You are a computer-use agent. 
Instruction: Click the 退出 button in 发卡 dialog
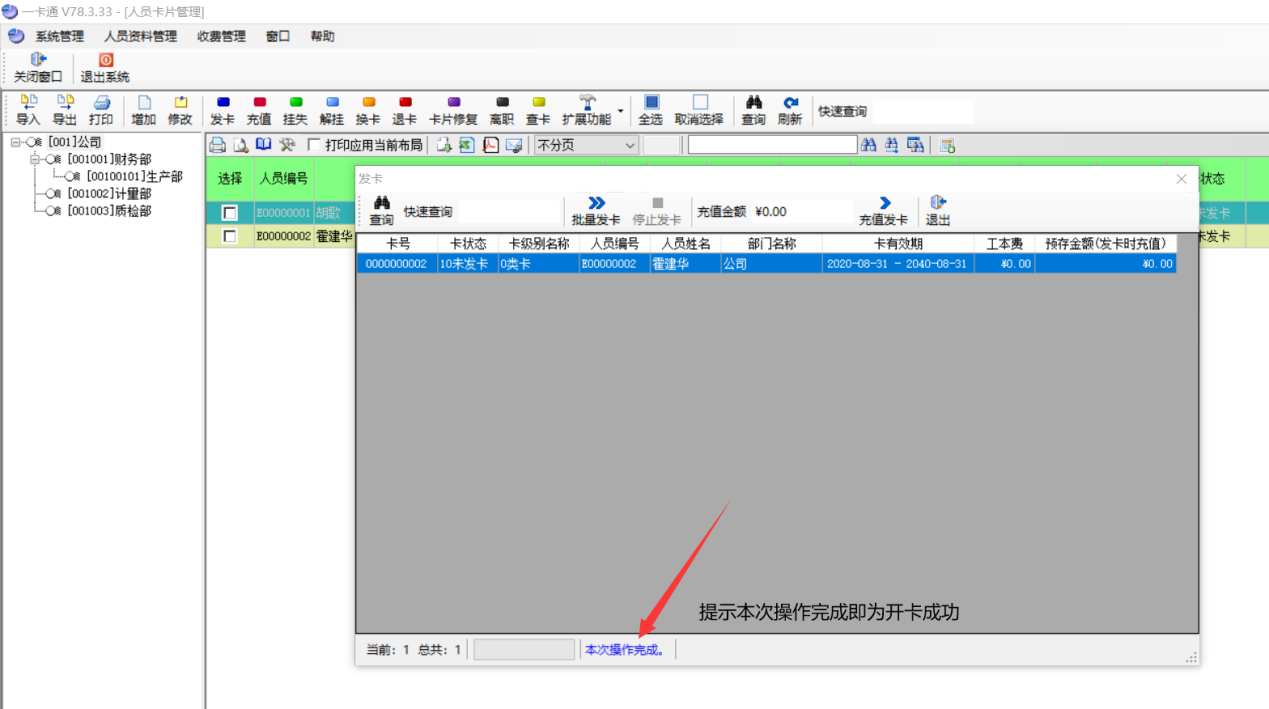pos(938,211)
